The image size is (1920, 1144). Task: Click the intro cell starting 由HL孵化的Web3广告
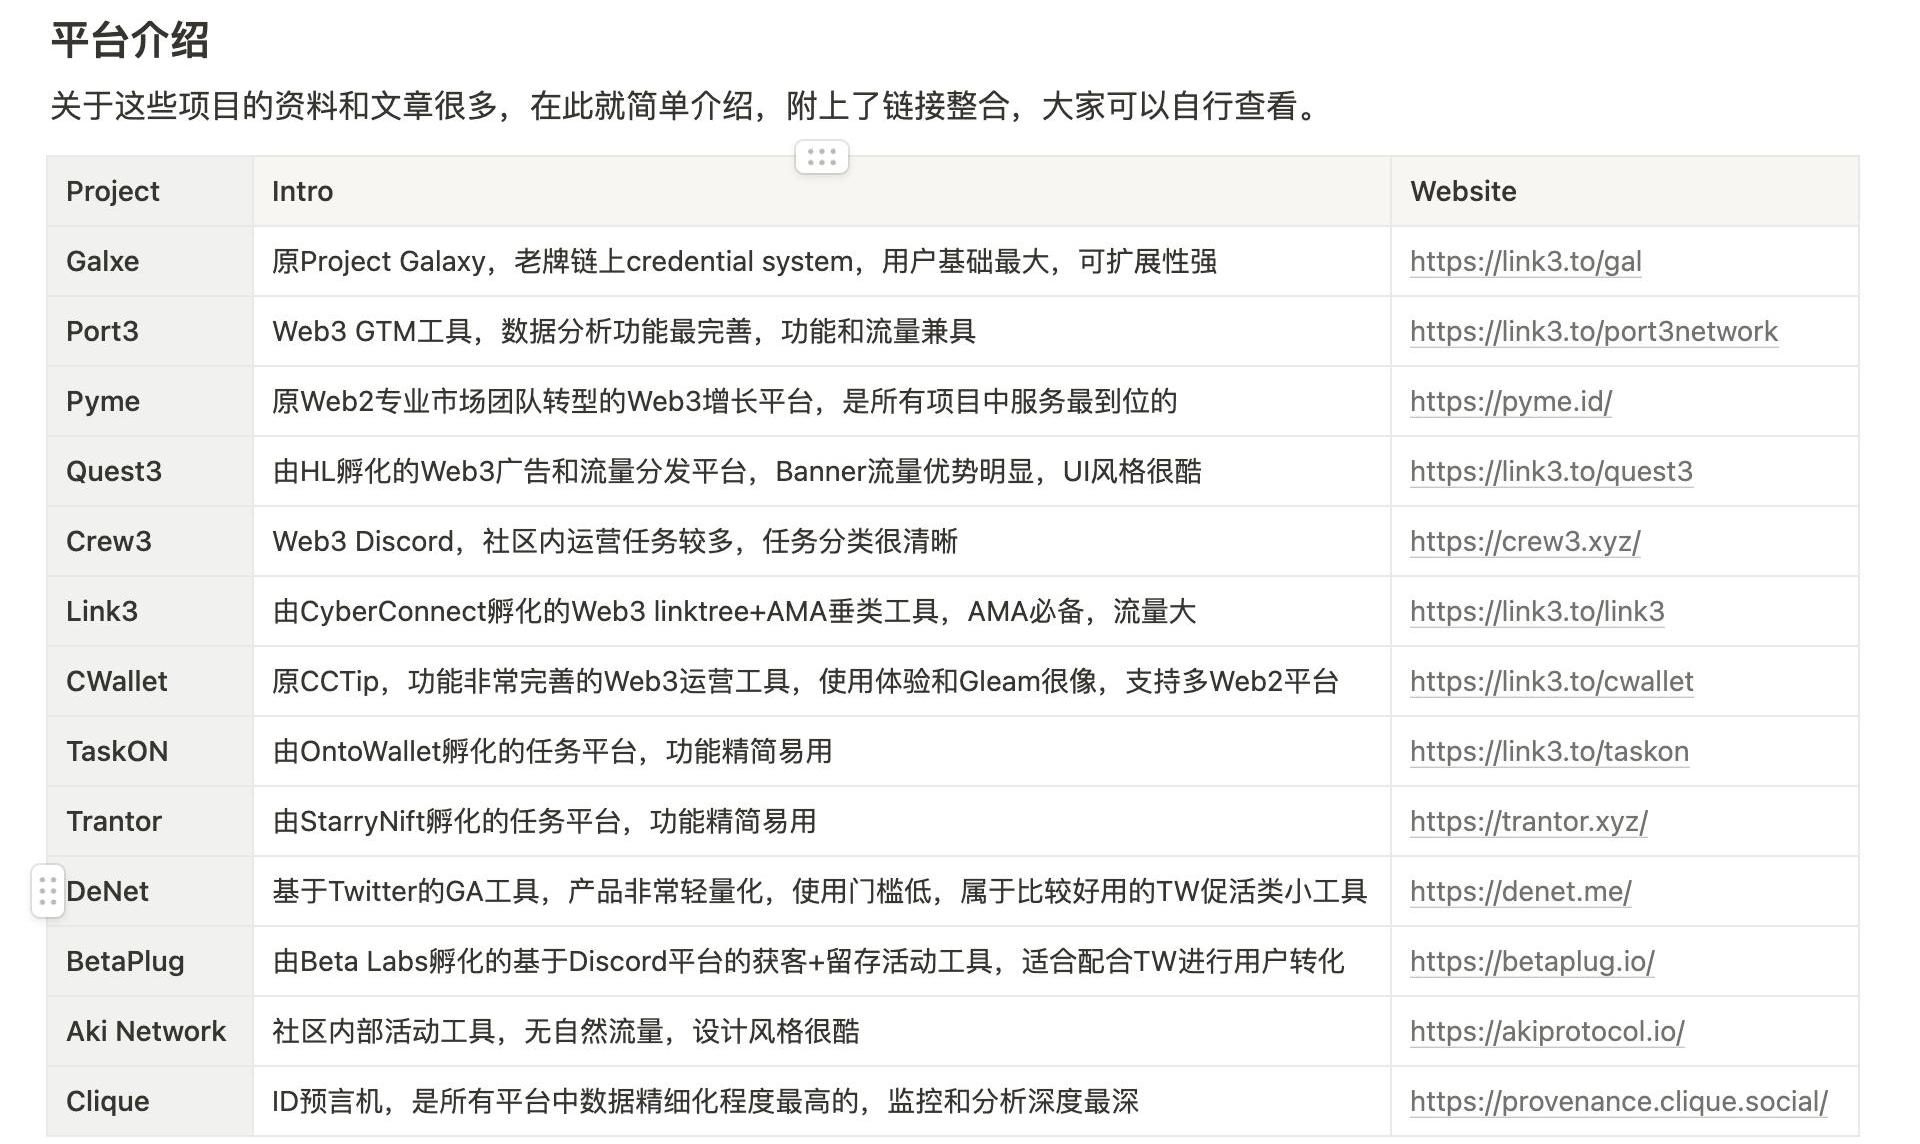[822, 471]
